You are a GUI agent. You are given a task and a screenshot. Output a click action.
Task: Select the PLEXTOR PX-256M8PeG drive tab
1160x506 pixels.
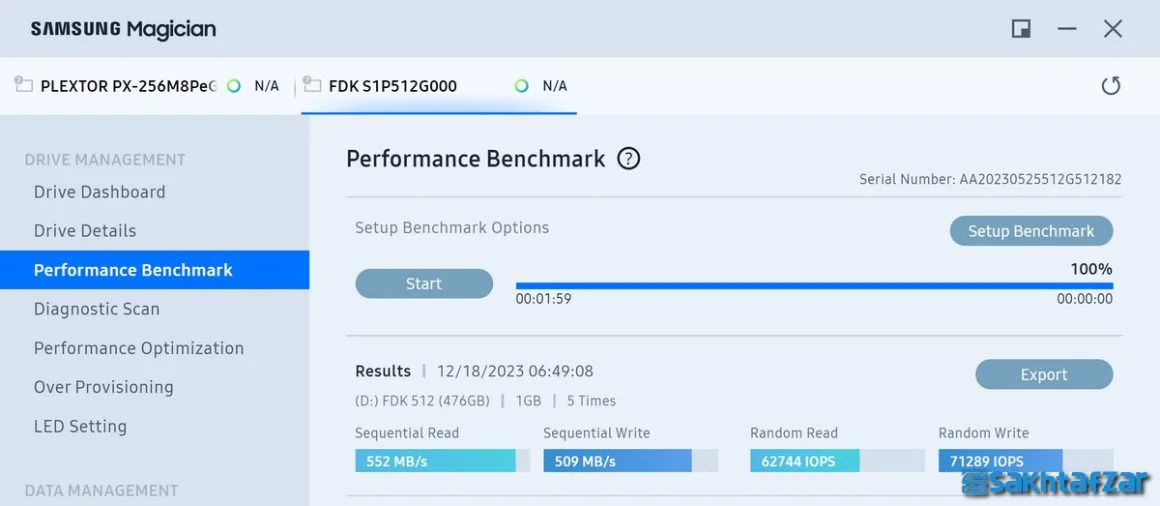point(147,86)
